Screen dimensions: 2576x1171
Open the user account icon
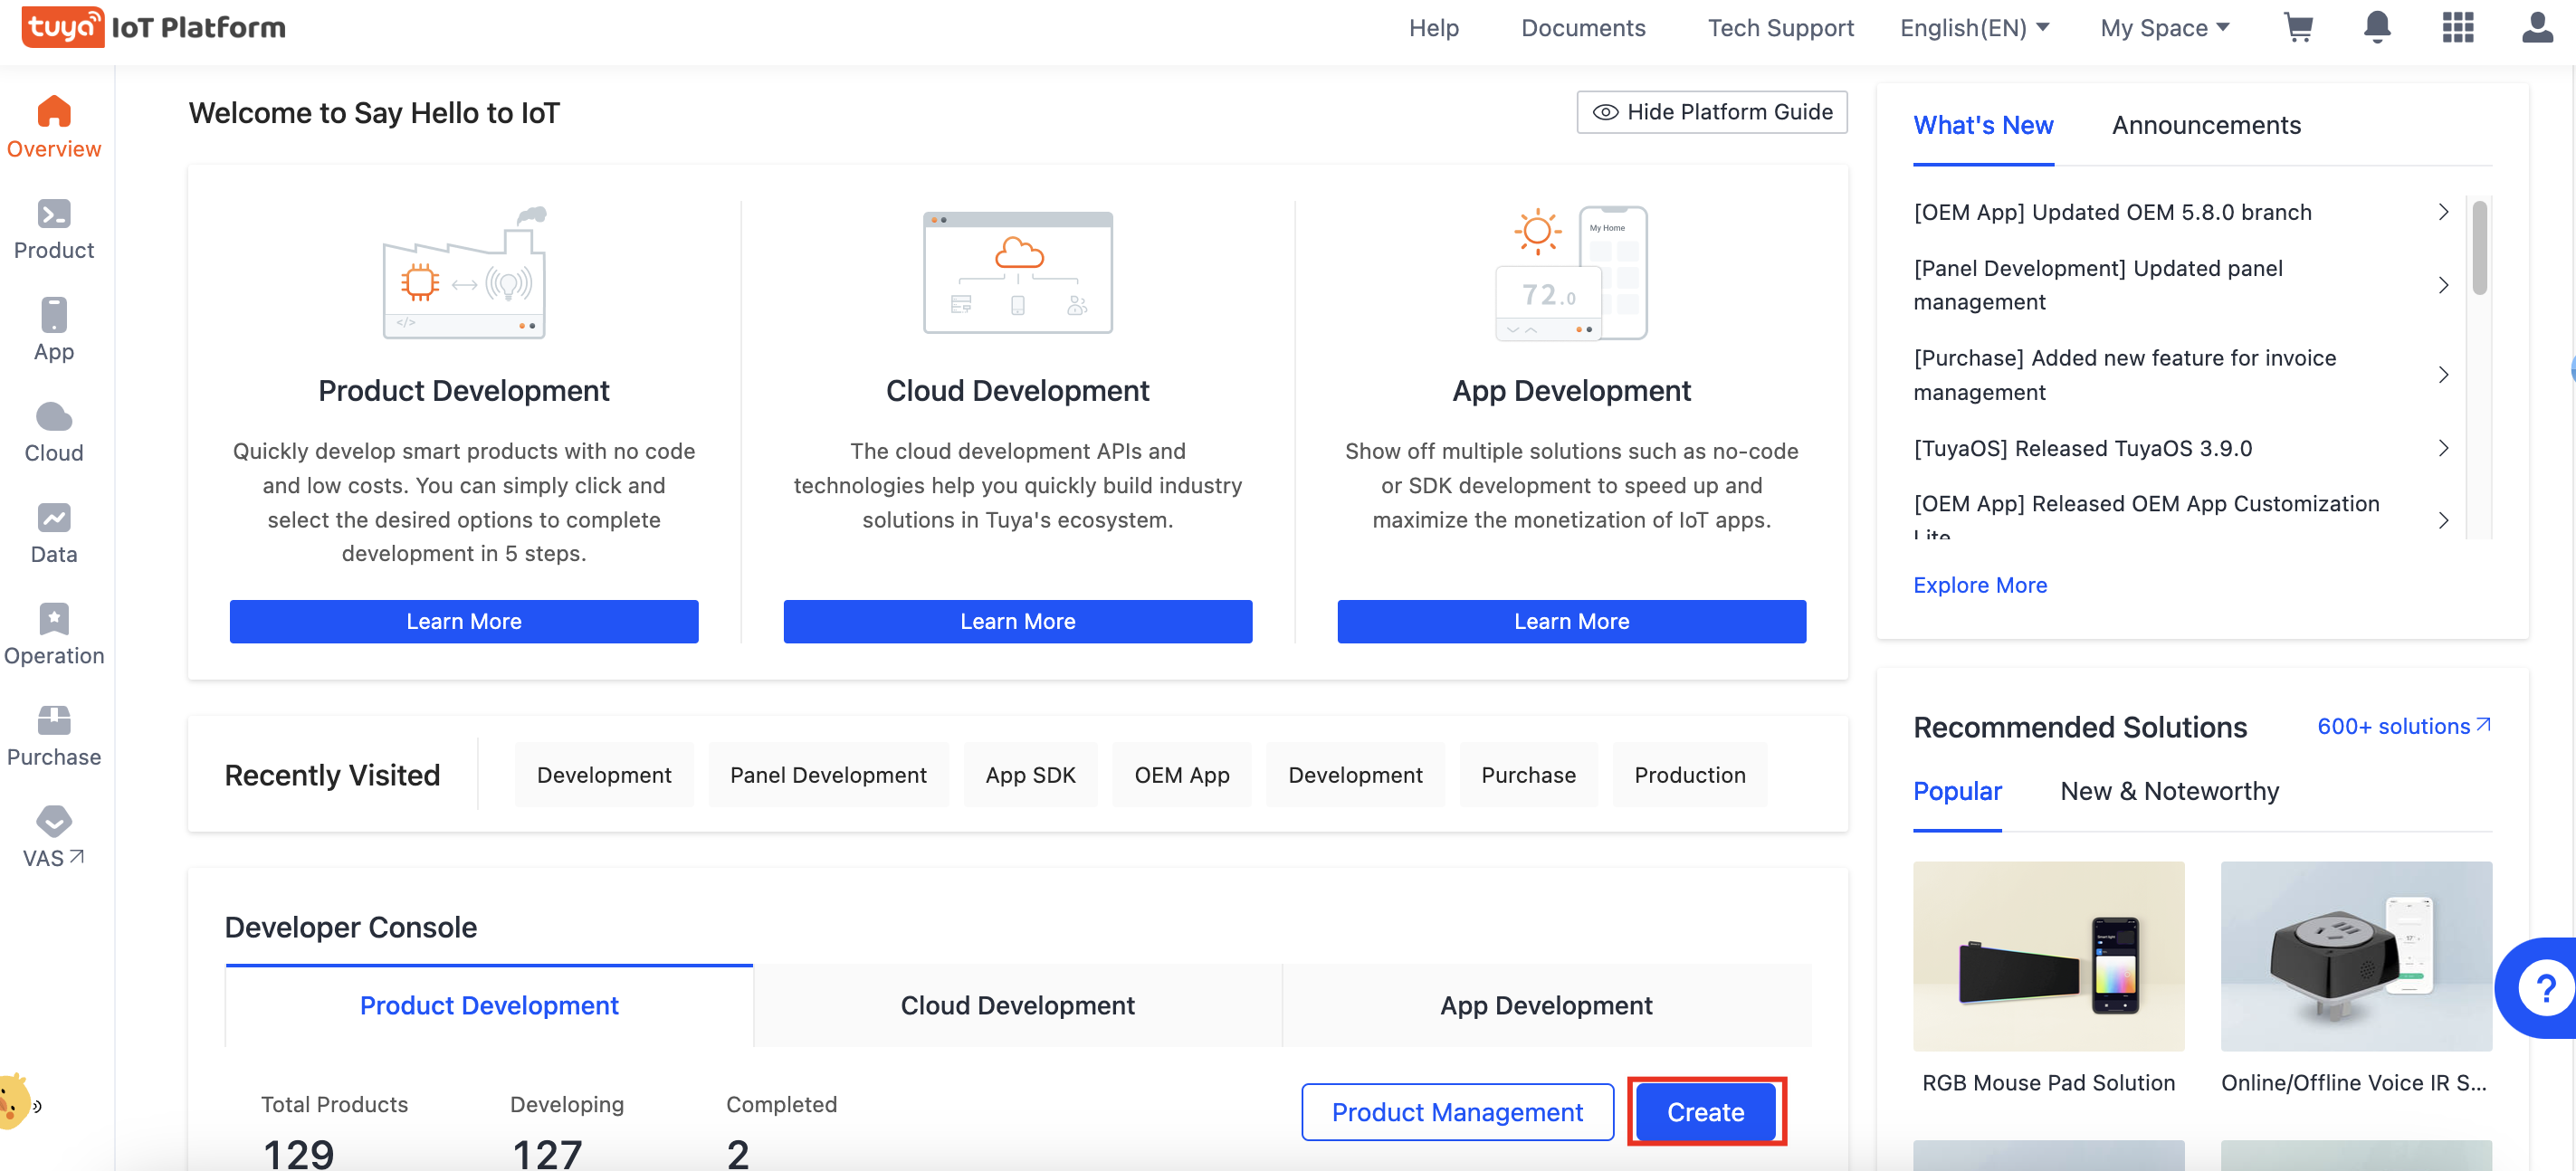point(2537,27)
